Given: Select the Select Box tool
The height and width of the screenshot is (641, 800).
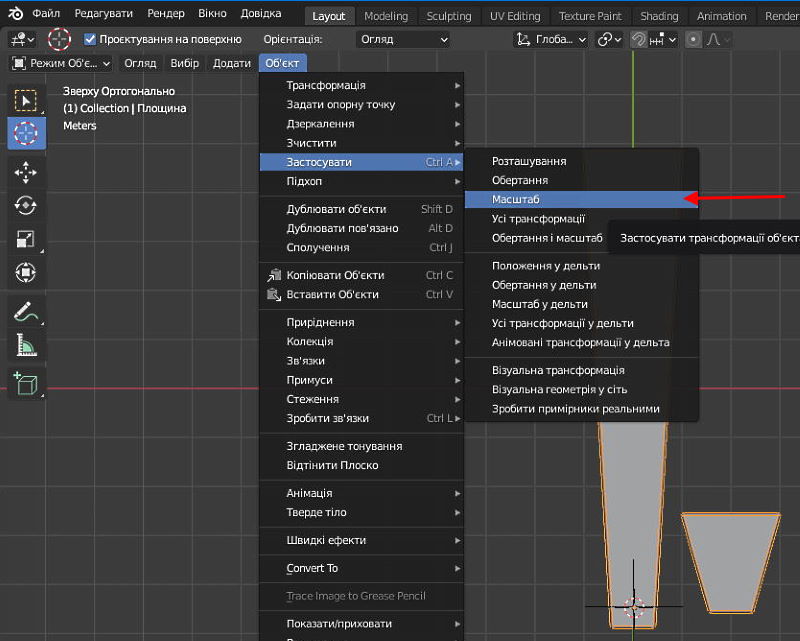Looking at the screenshot, I should coord(26,100).
